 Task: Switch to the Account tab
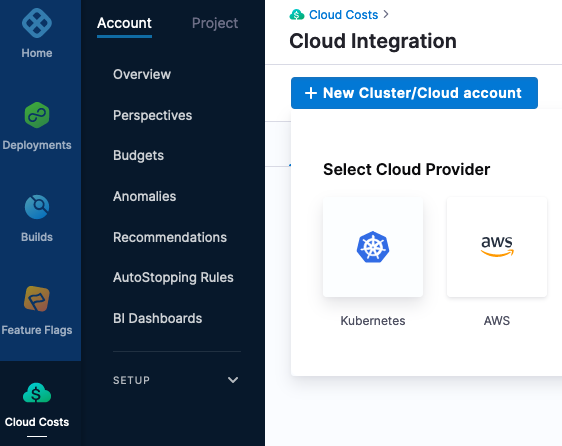tap(124, 23)
